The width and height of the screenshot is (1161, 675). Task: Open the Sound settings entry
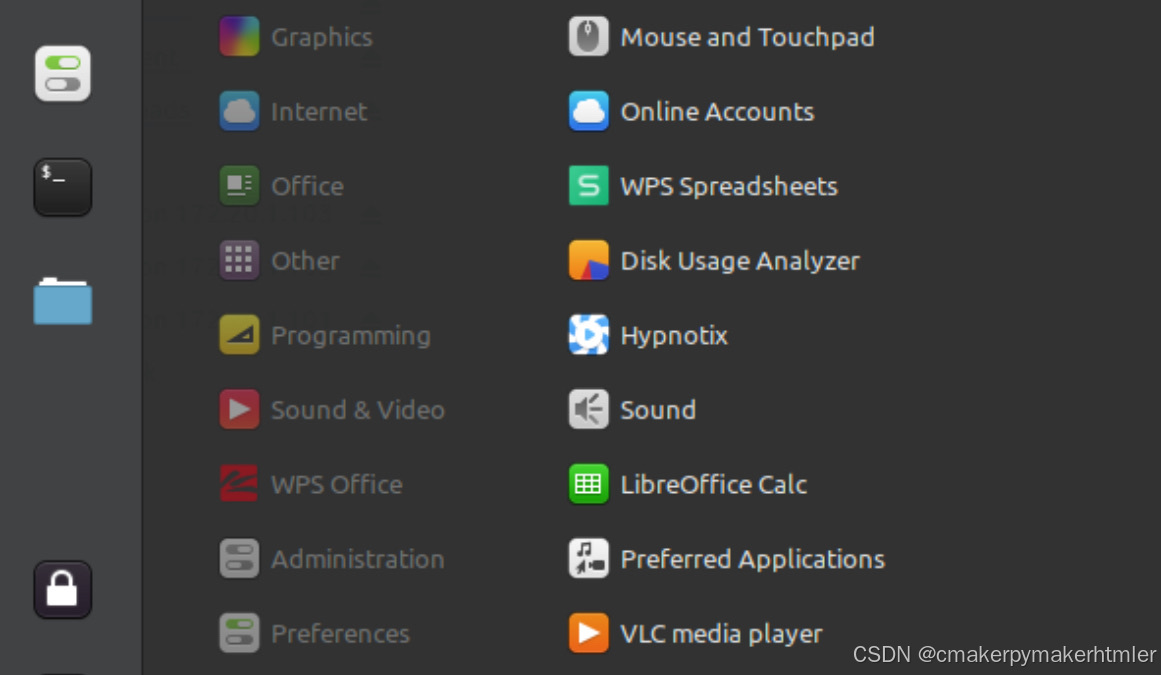pos(658,410)
